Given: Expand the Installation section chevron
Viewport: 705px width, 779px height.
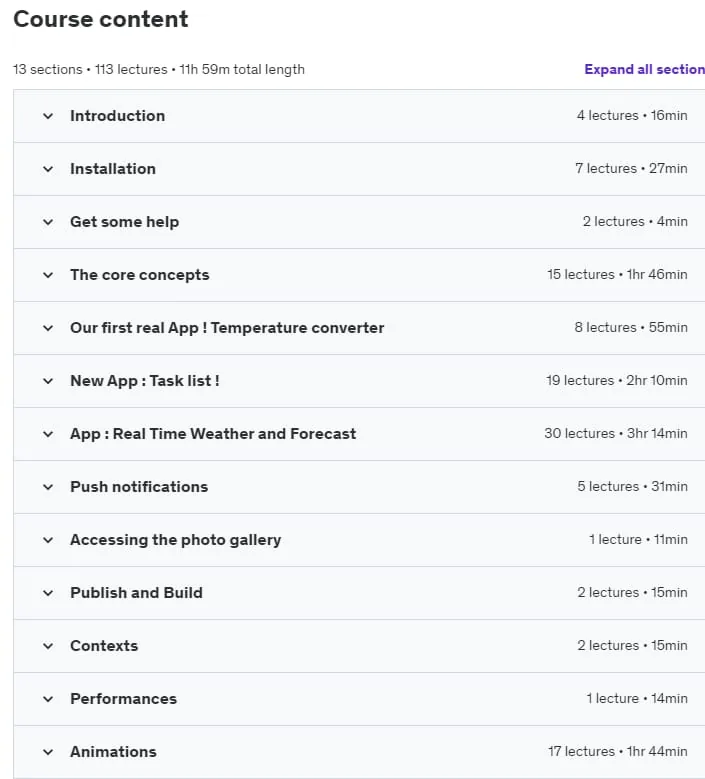Looking at the screenshot, I should coord(48,169).
